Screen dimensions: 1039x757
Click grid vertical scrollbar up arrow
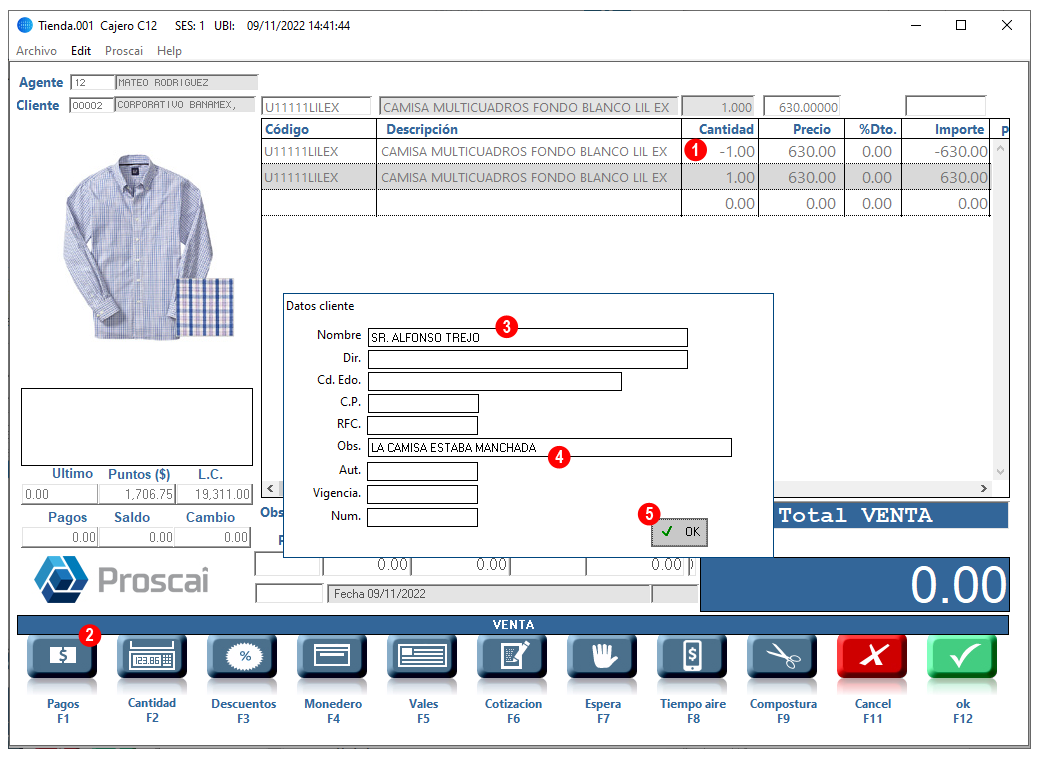(x=1001, y=148)
